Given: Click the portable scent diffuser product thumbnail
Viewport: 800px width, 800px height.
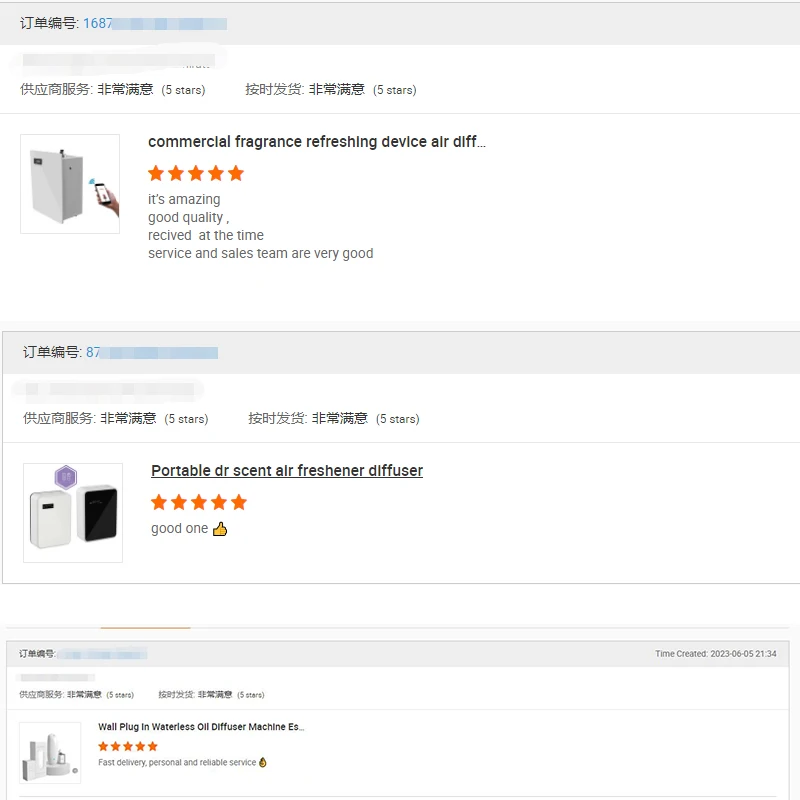Looking at the screenshot, I should 73,512.
